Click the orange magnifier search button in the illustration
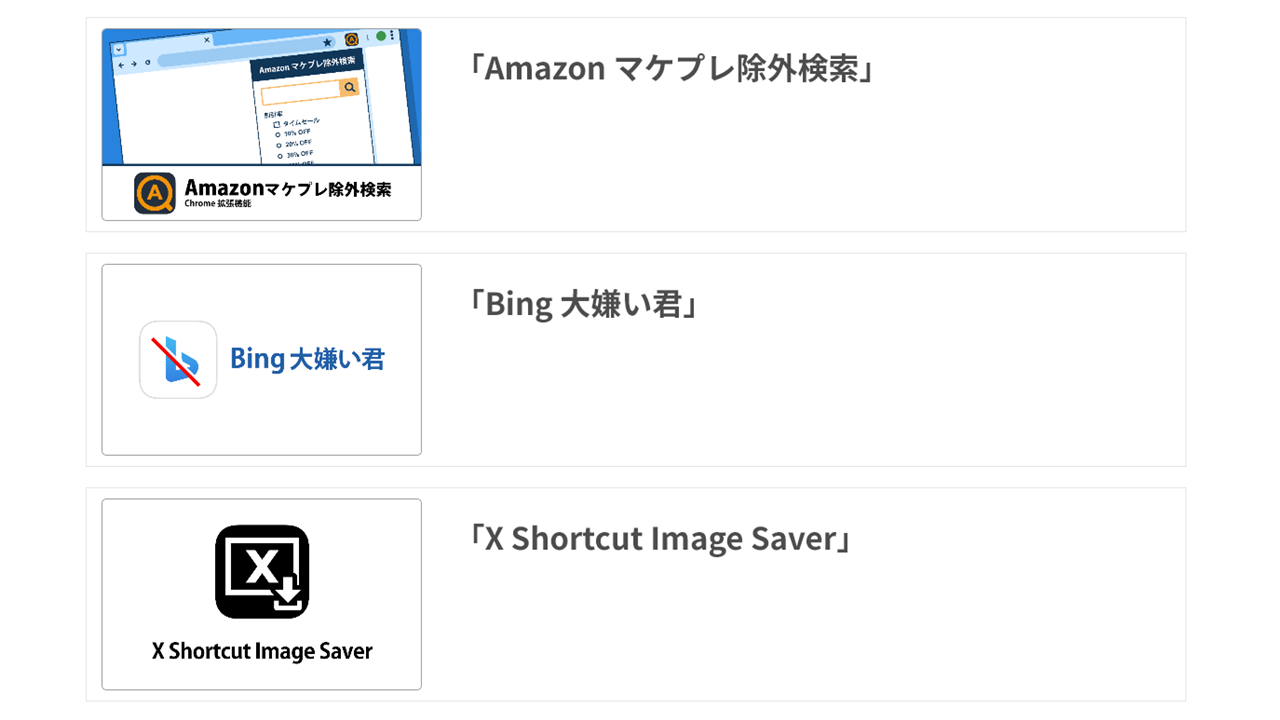1280x720 pixels. [x=349, y=88]
